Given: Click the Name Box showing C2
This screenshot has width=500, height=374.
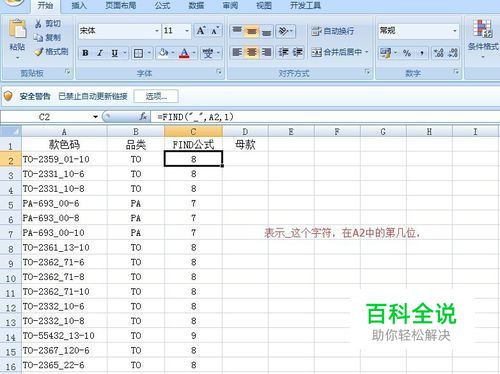Looking at the screenshot, I should point(44,117).
